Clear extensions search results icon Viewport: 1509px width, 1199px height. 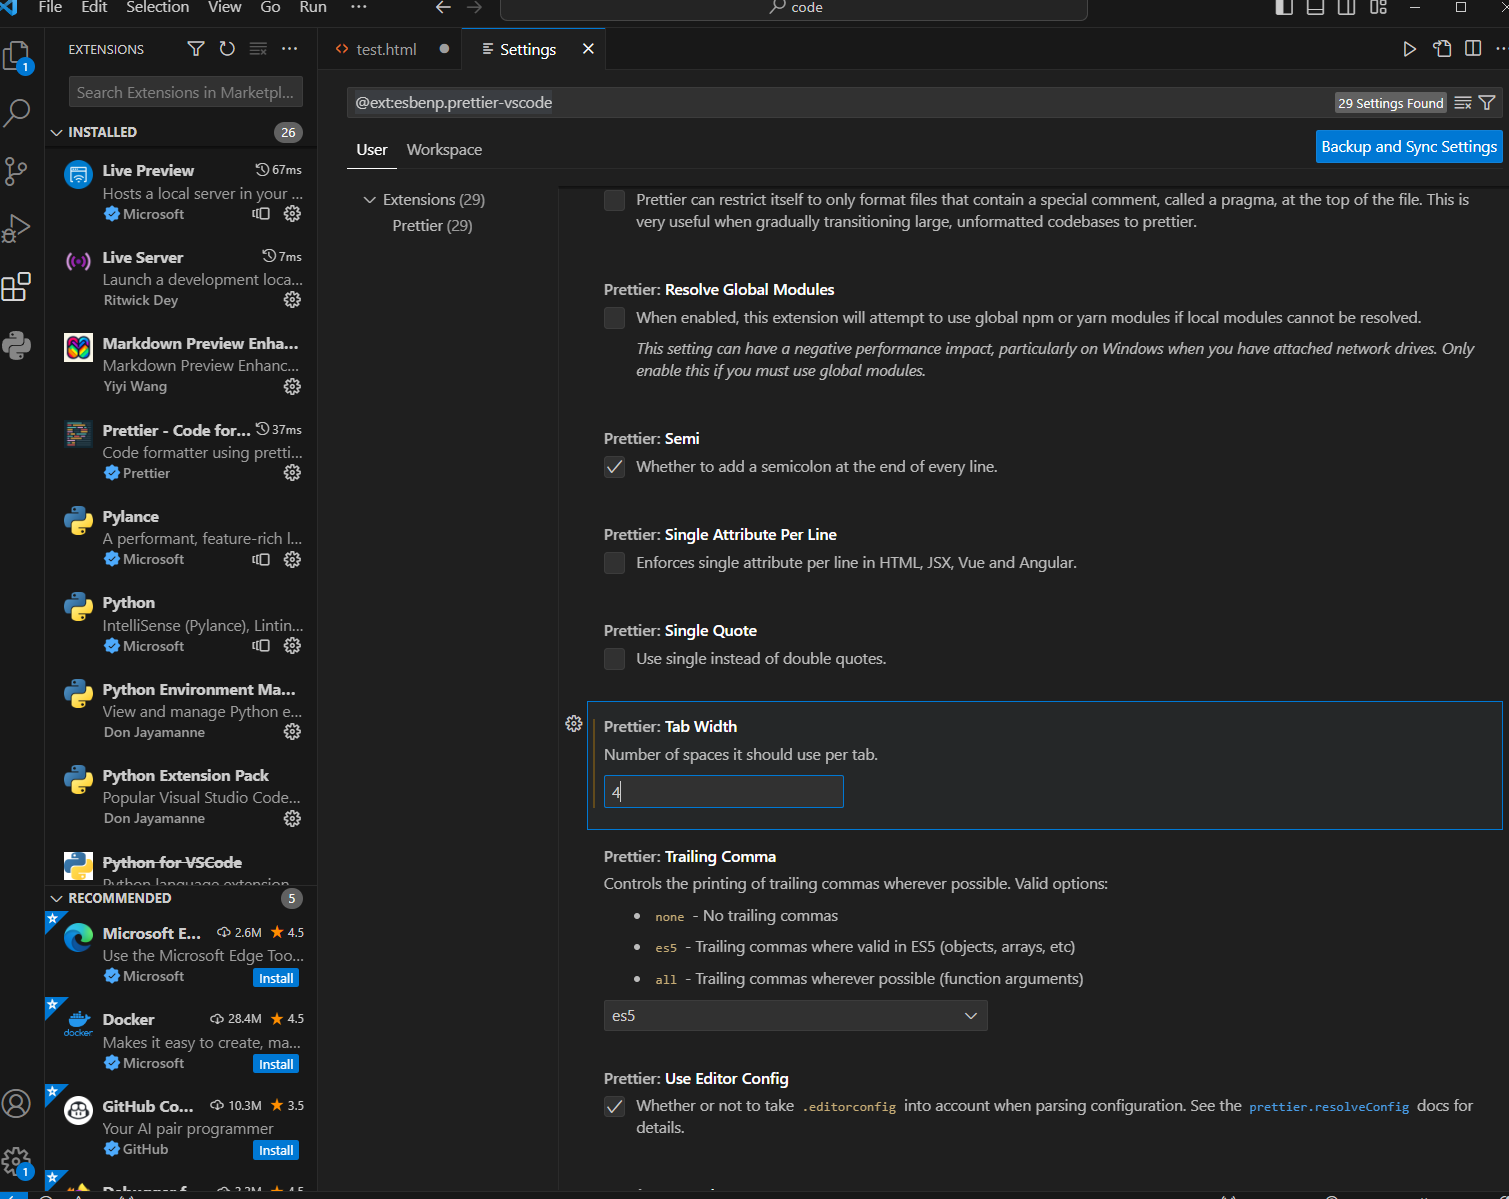258,49
